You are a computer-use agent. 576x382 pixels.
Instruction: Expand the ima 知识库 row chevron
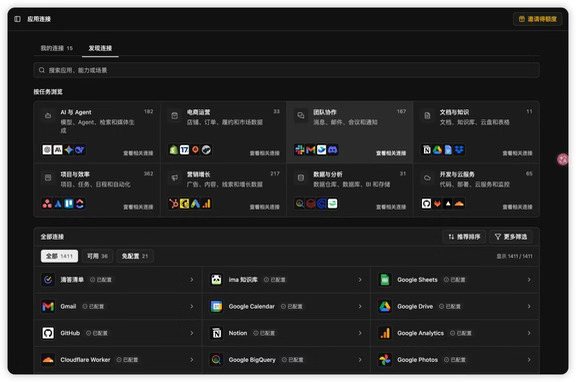point(360,280)
